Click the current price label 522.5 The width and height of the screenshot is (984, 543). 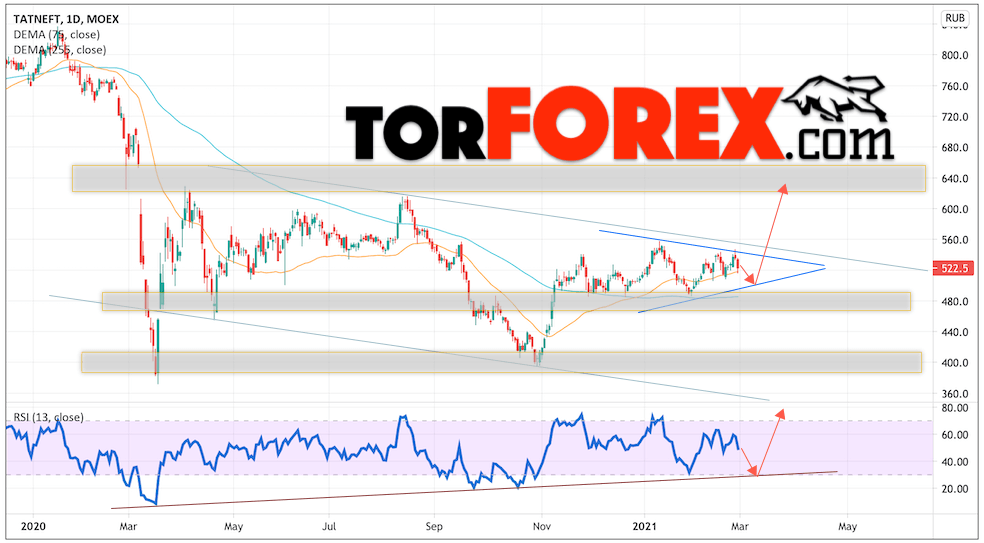tap(955, 269)
